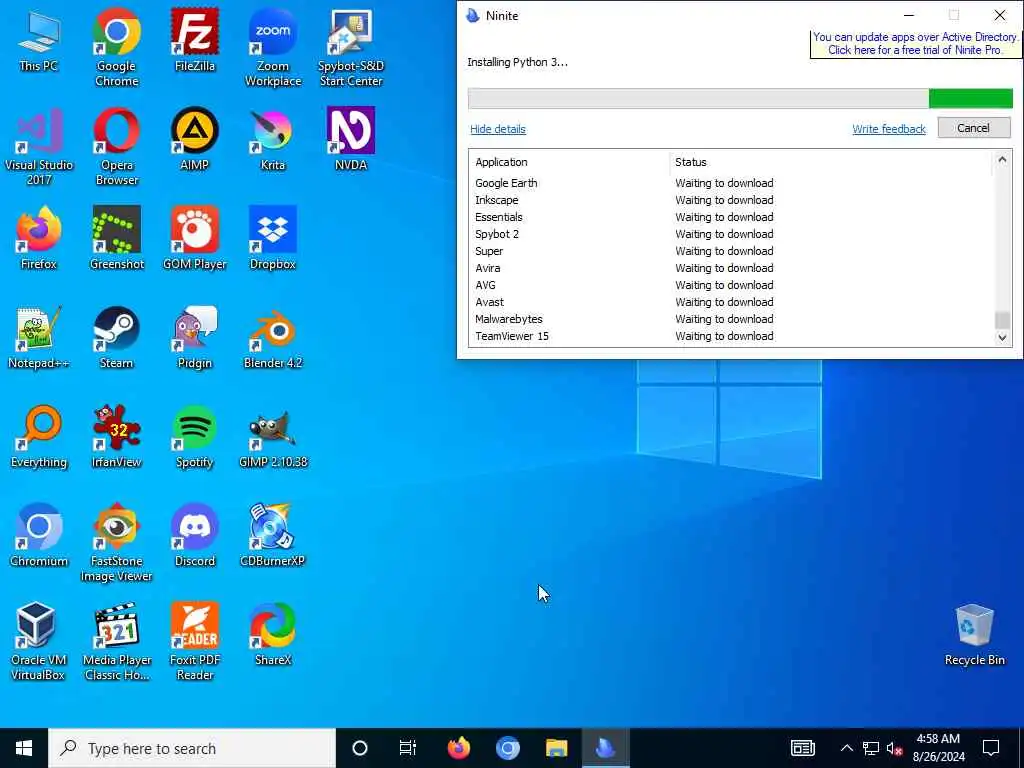Click the taskbar search box

[x=192, y=748]
